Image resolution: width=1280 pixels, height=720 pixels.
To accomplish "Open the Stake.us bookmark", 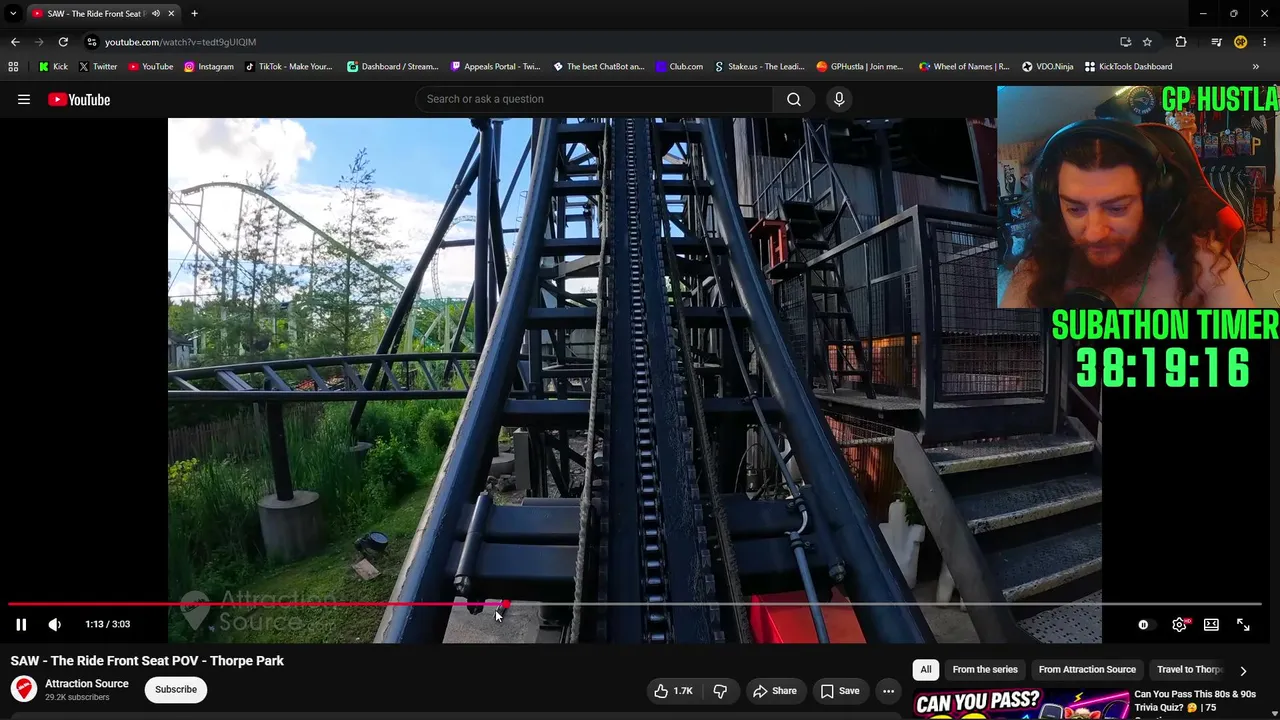I will pyautogui.click(x=759, y=67).
